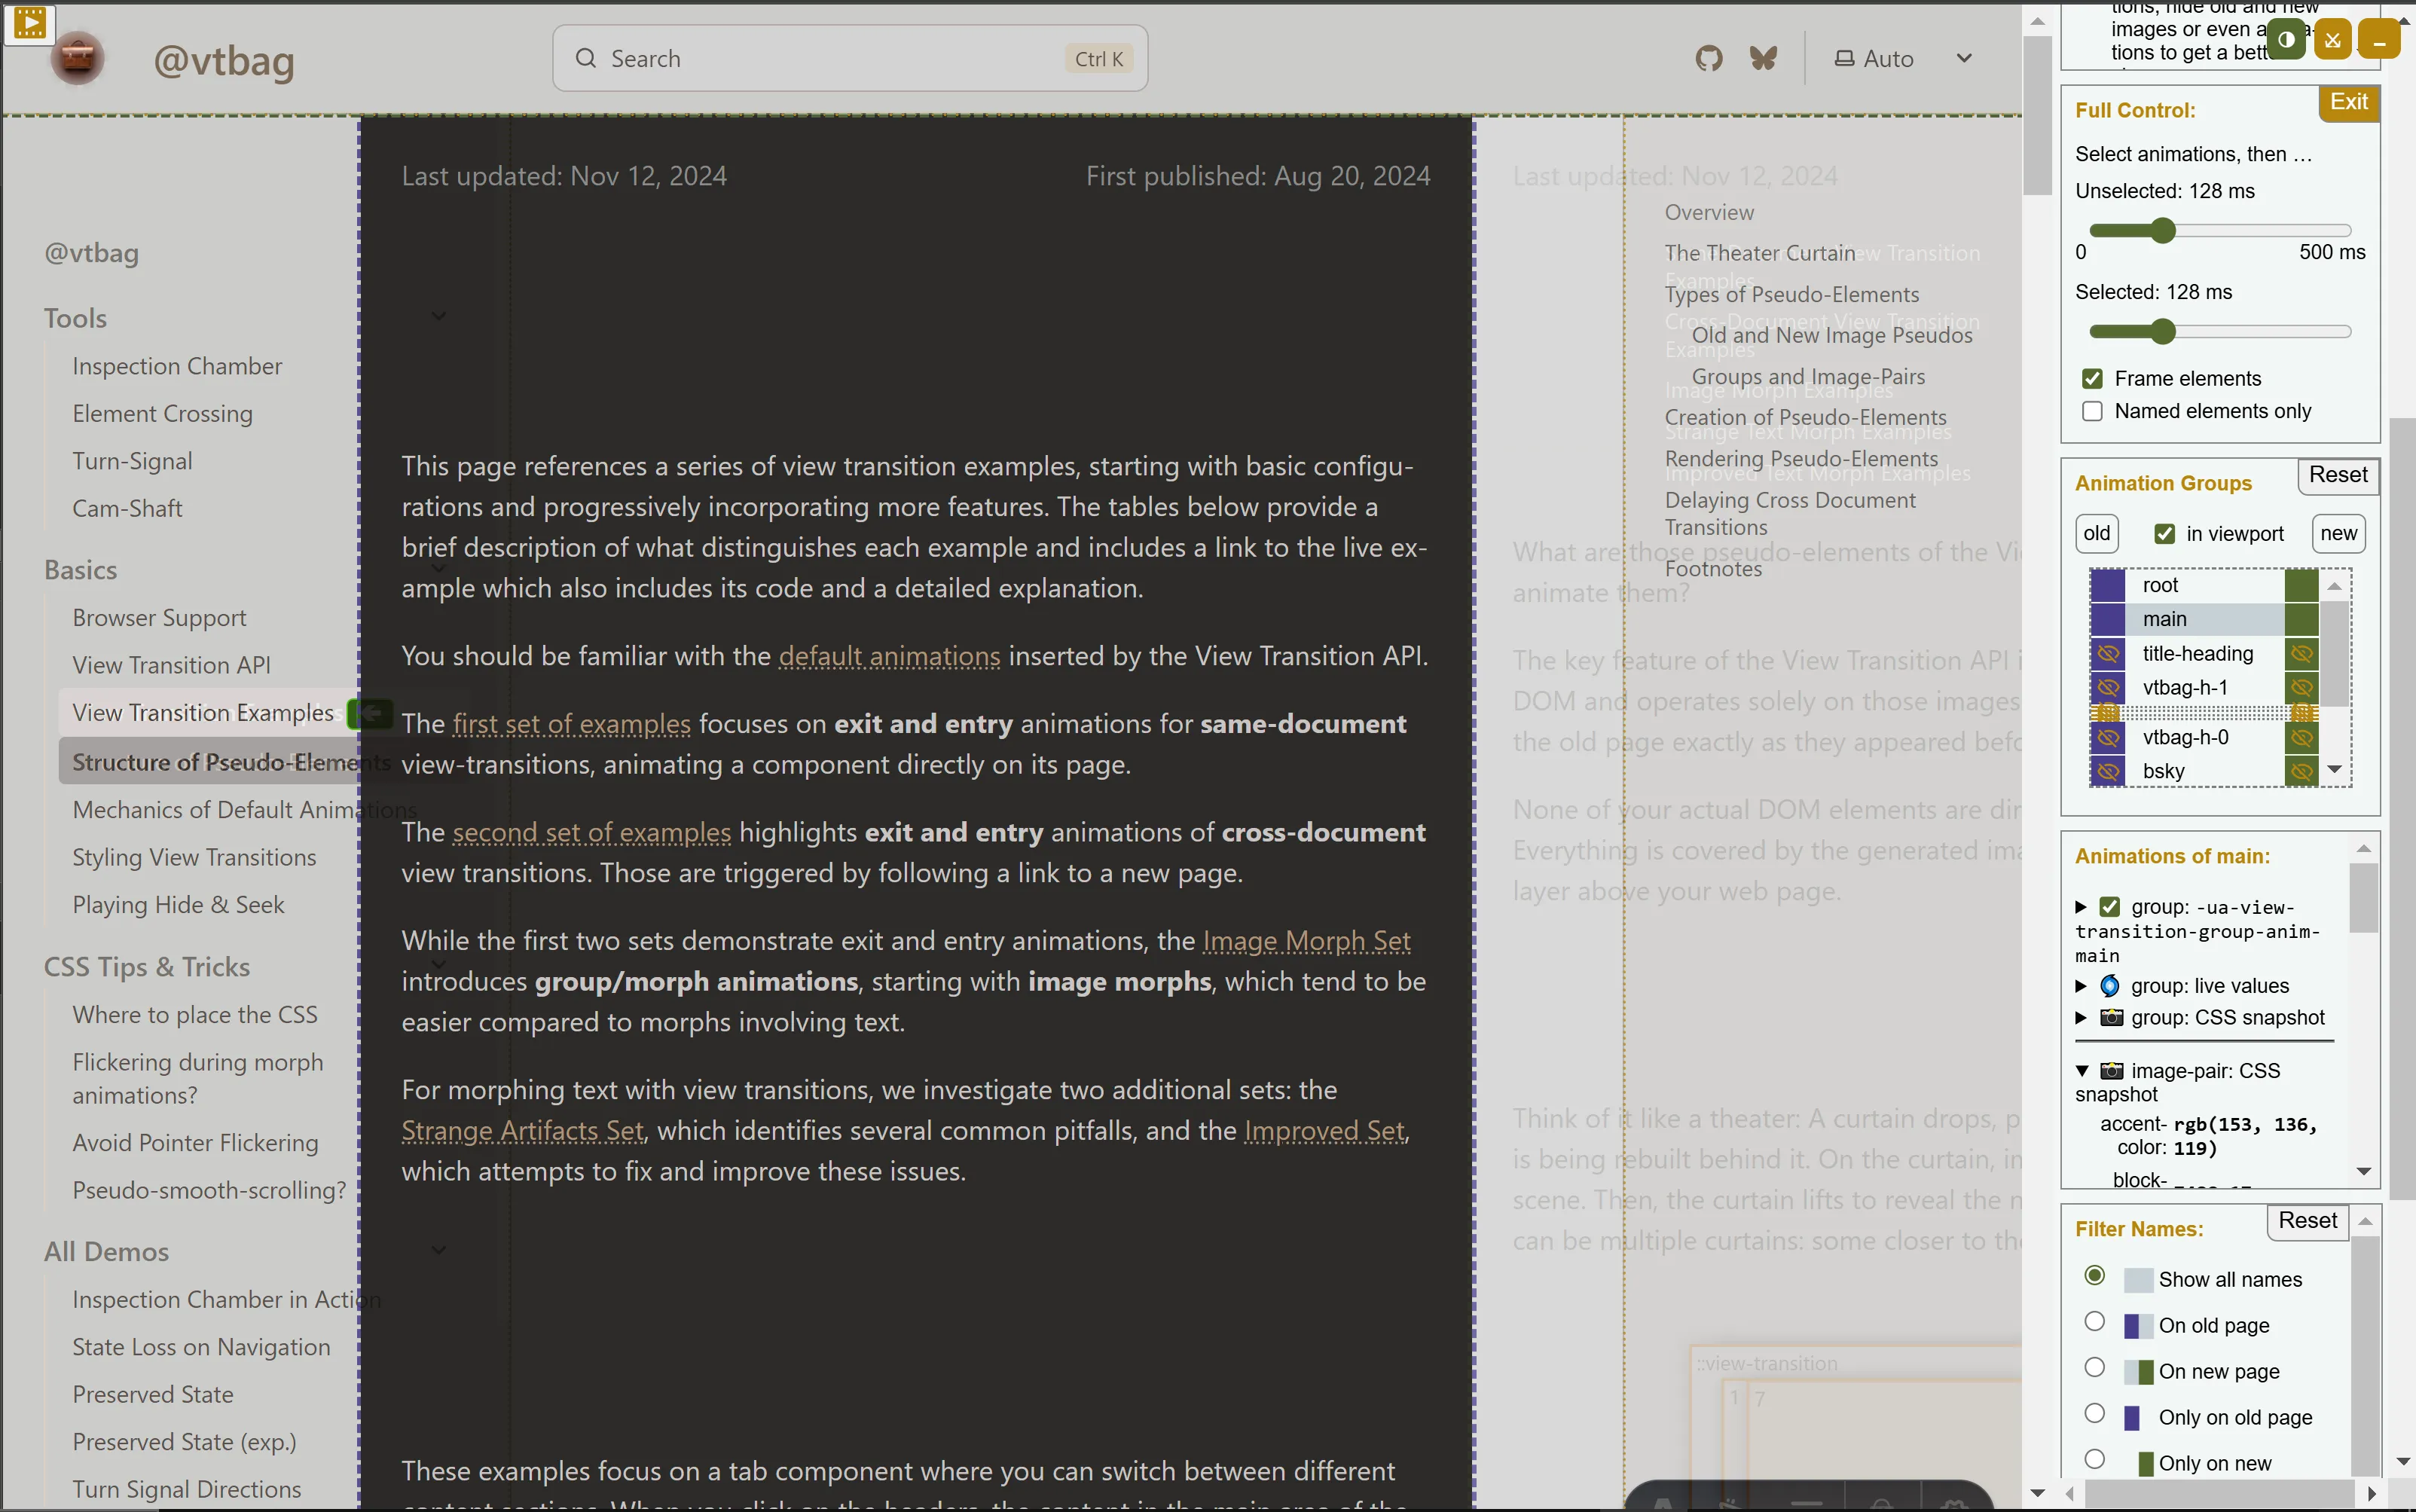Viewport: 2416px width, 1512px height.
Task: Click the color indicator next to vtbag-h-0
Action: click(2109, 737)
